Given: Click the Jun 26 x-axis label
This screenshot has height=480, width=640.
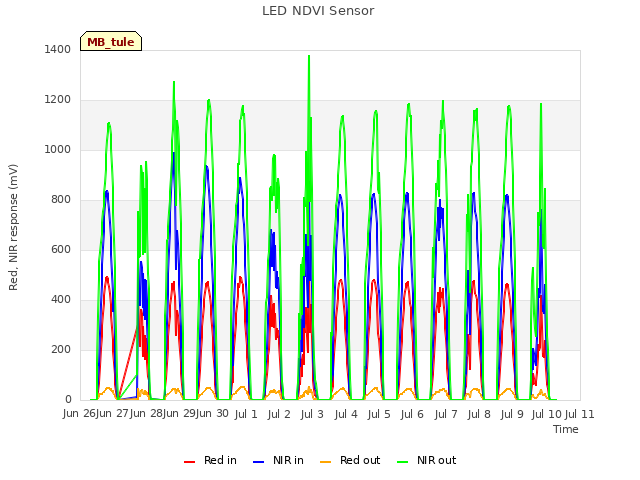Looking at the screenshot, I should (x=80, y=414).
